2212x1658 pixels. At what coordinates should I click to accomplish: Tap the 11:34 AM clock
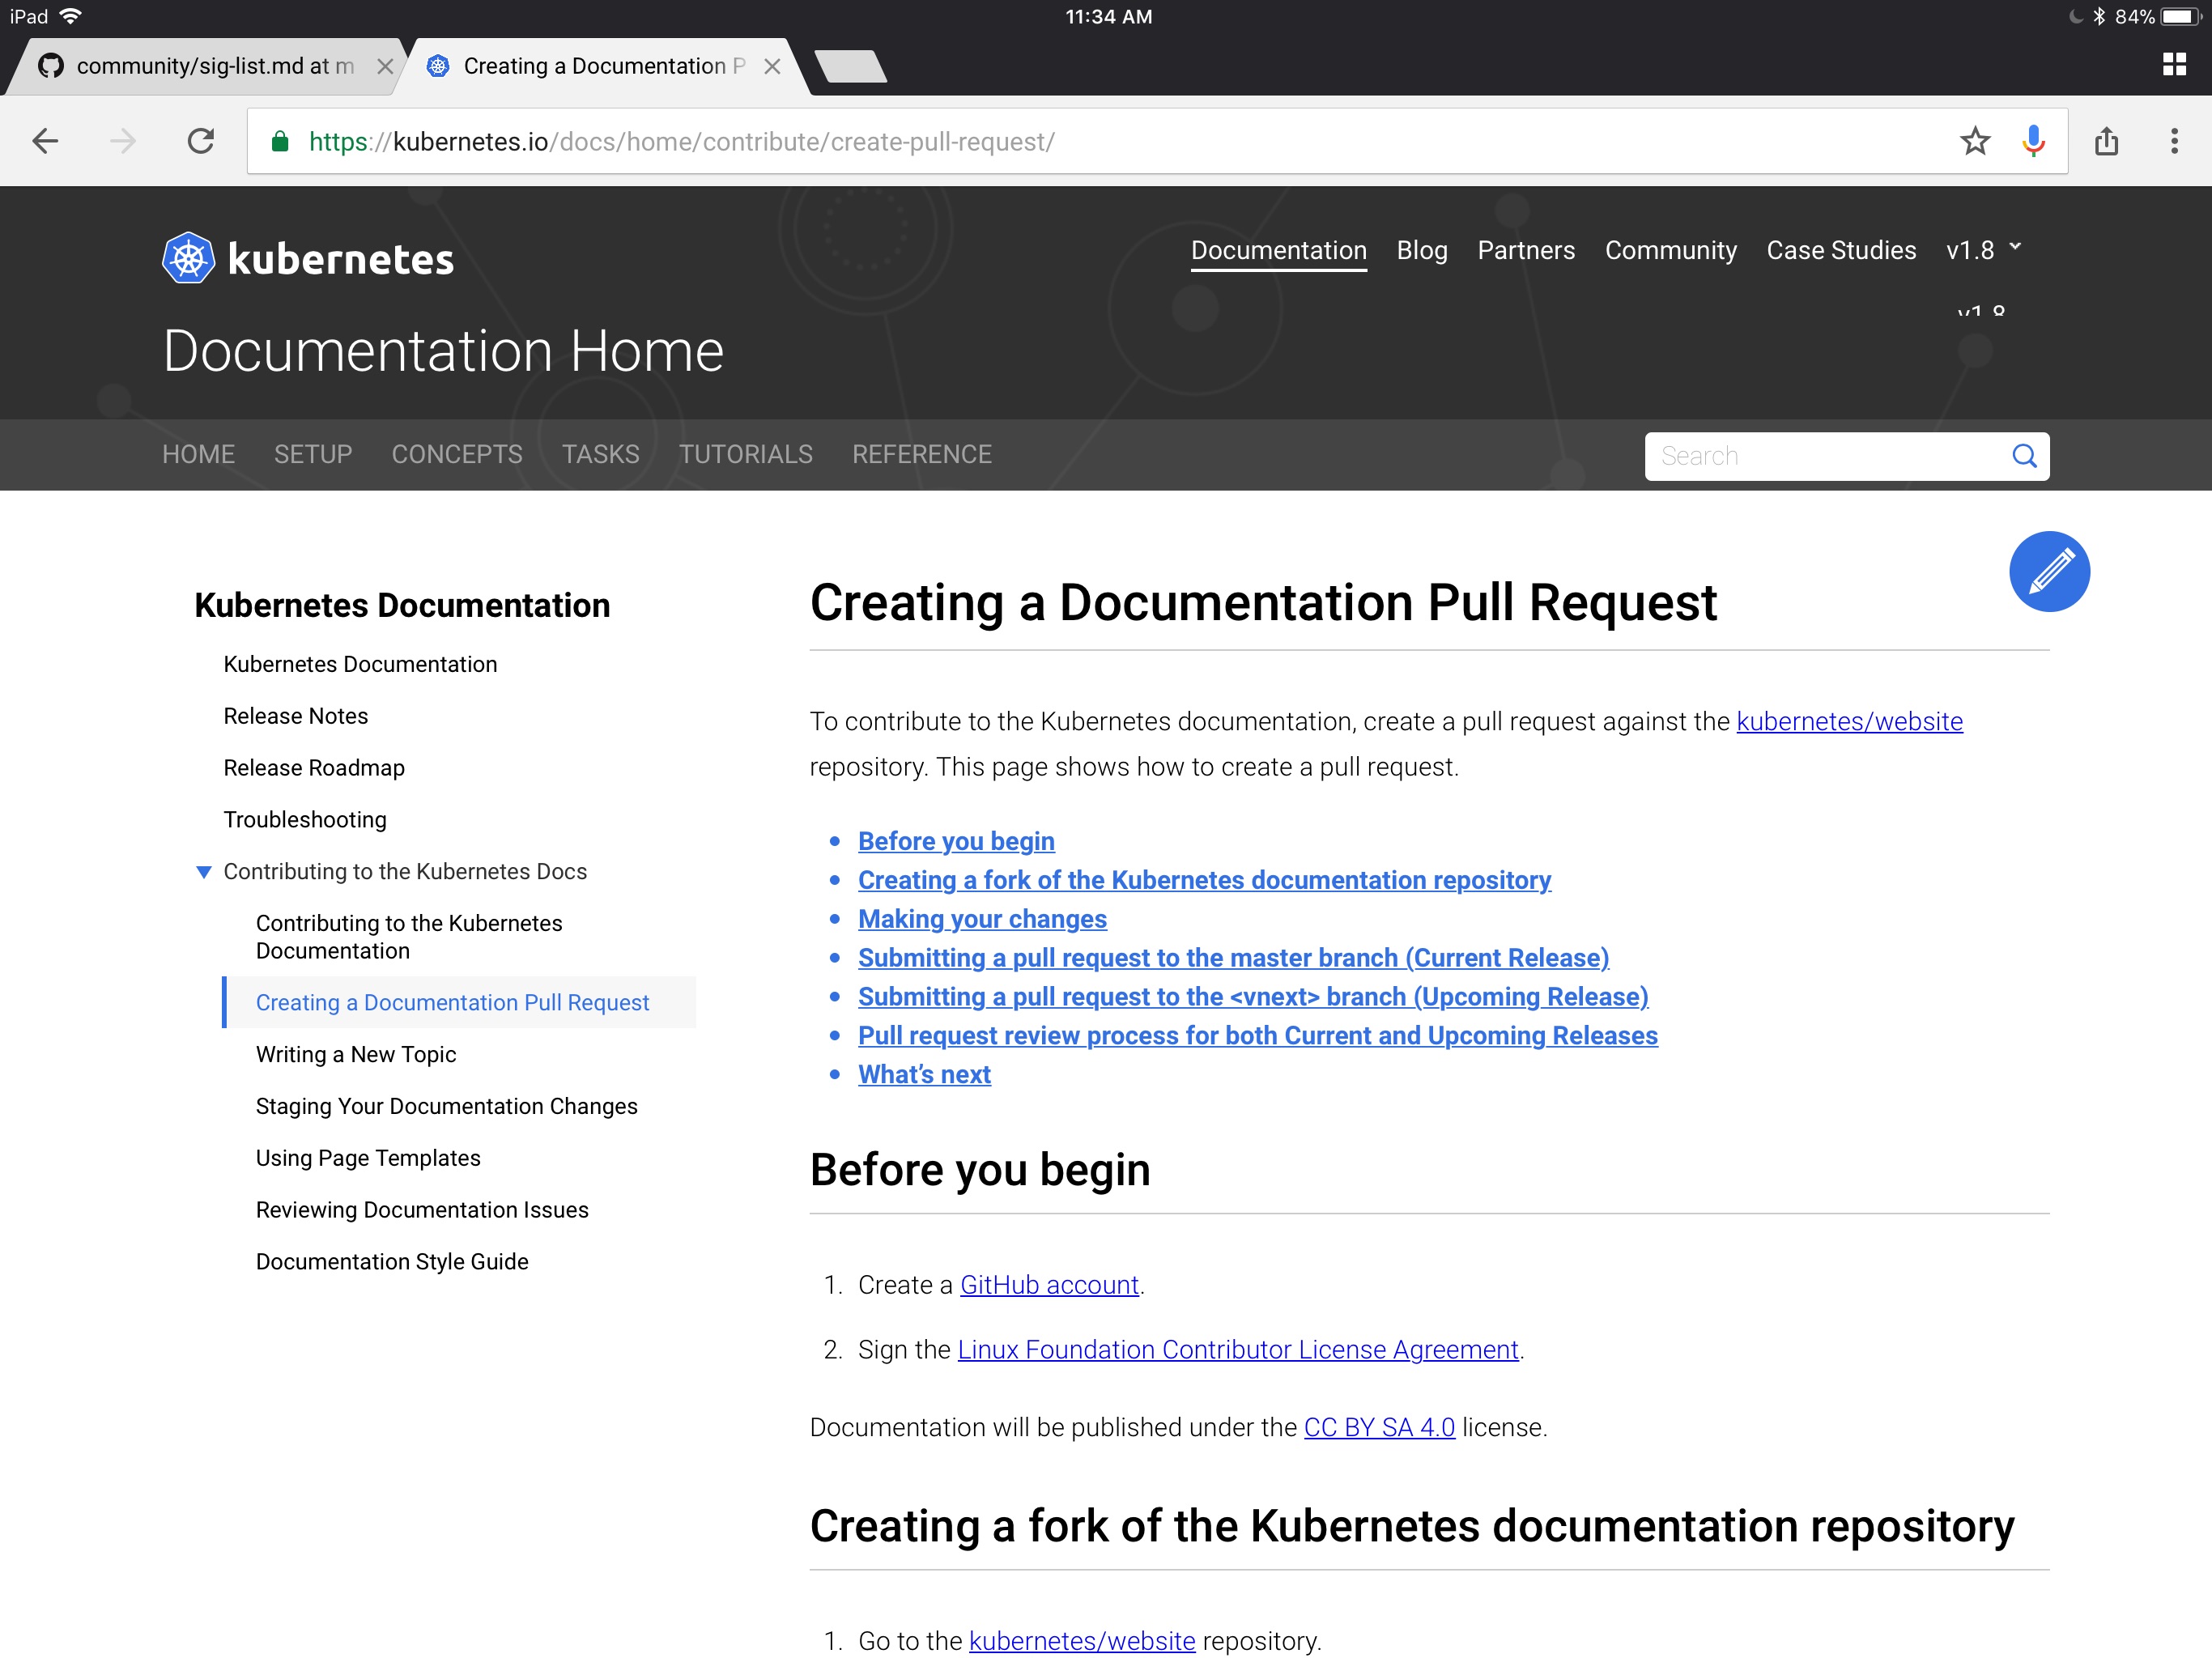pos(1108,16)
